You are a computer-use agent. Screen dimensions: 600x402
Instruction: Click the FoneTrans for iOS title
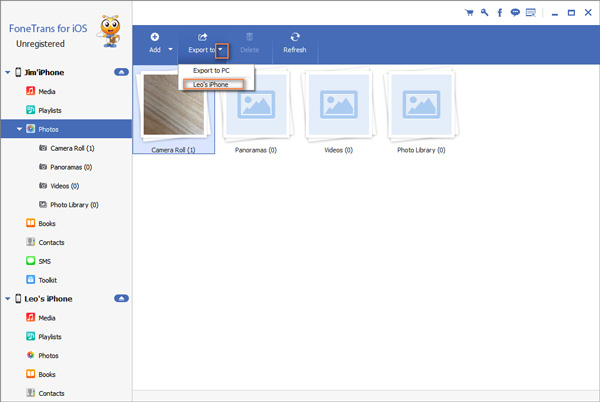(48, 28)
